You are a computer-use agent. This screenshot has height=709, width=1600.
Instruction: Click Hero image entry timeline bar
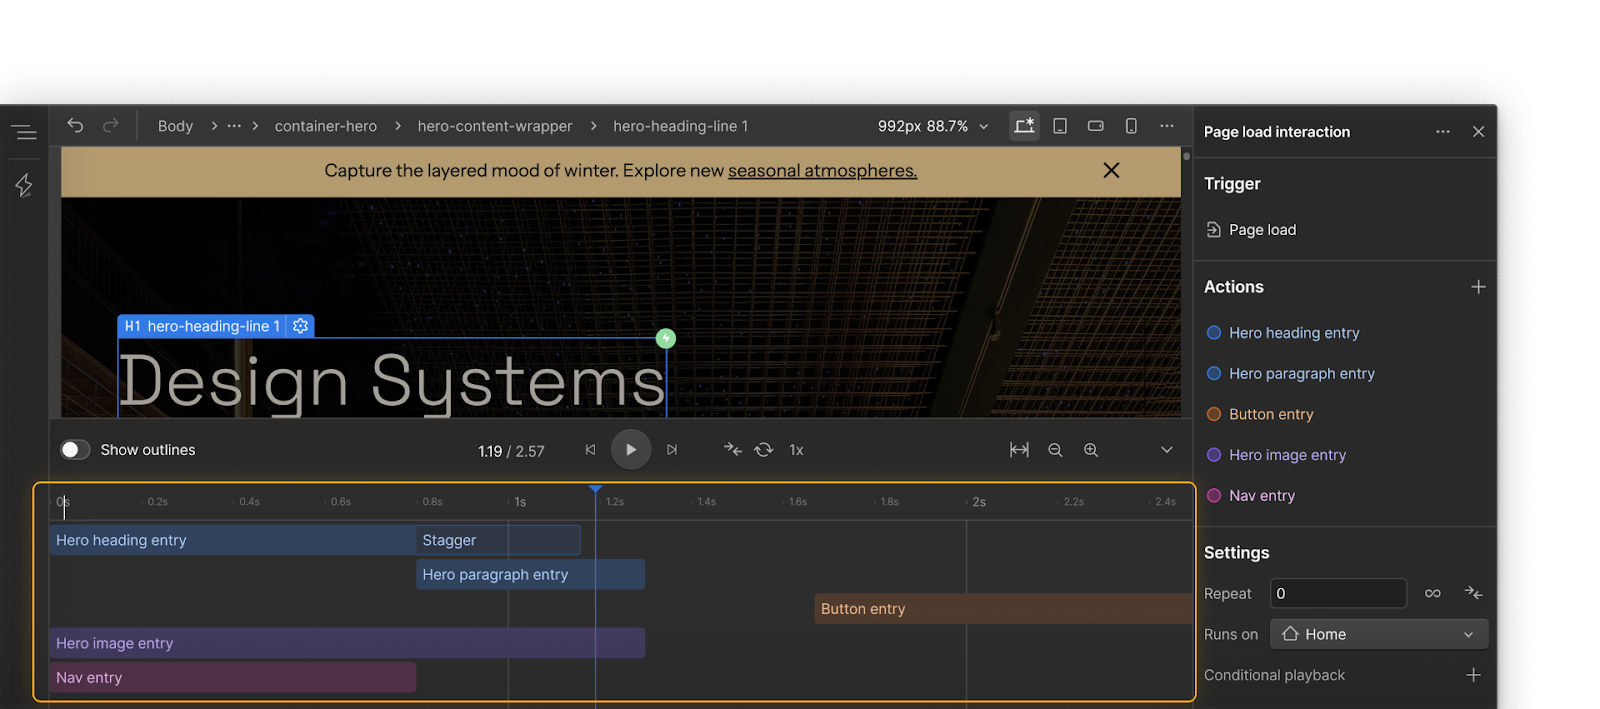click(347, 643)
